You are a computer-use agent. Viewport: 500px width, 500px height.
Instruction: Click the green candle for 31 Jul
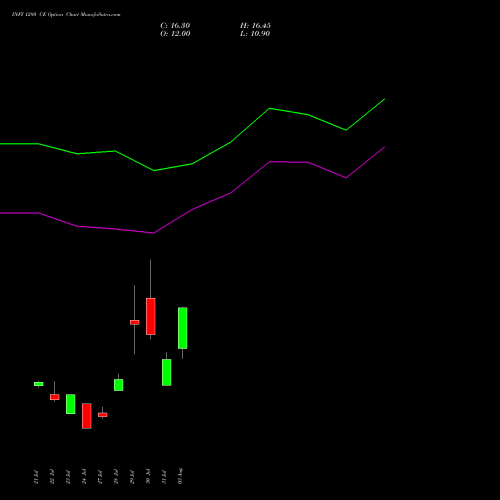point(167,372)
